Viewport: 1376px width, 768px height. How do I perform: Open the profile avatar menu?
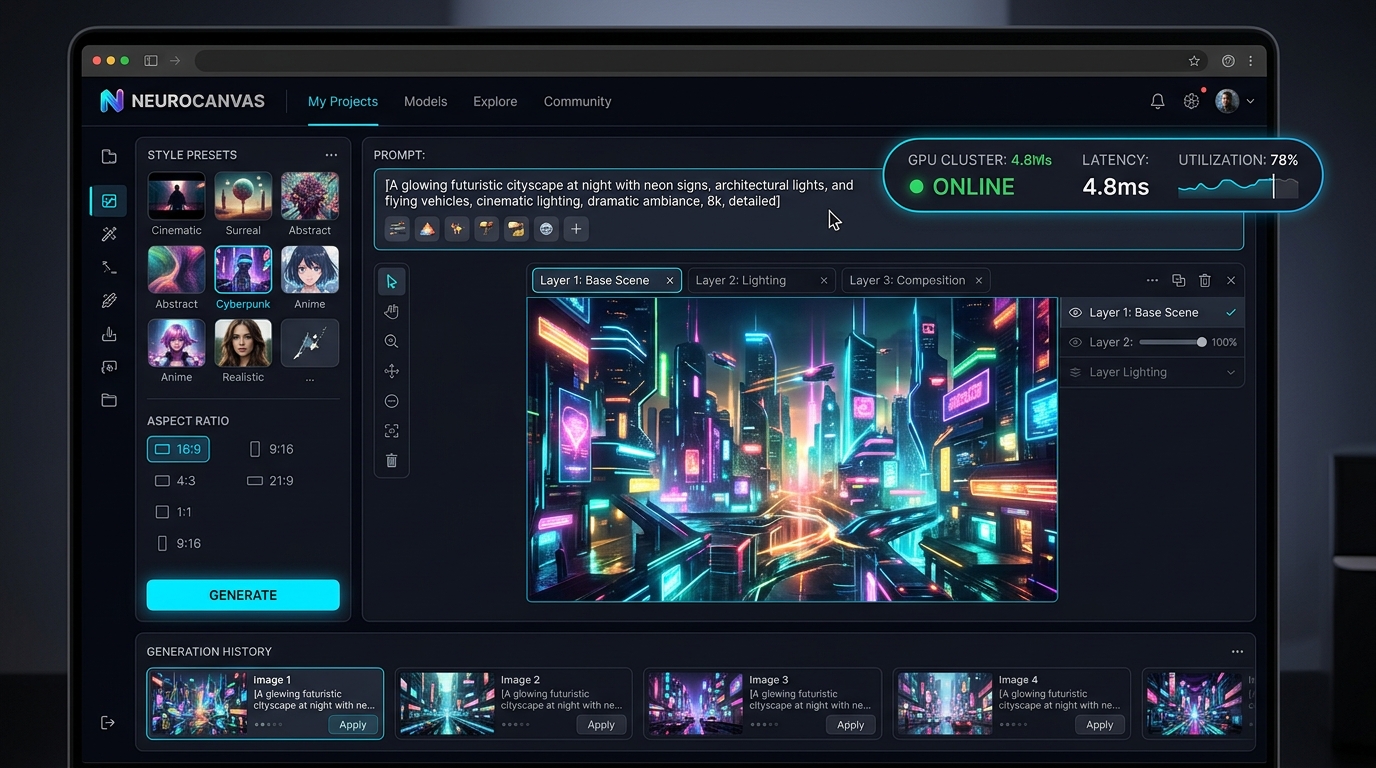coord(1235,101)
